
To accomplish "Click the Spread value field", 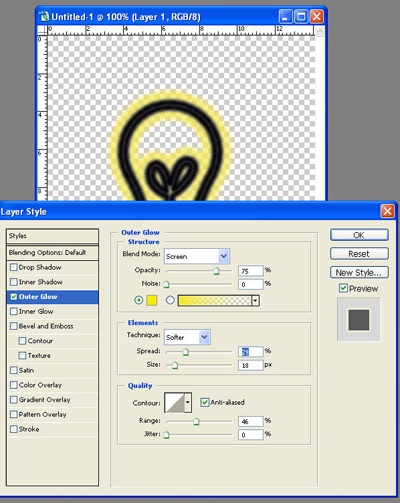I will (251, 352).
